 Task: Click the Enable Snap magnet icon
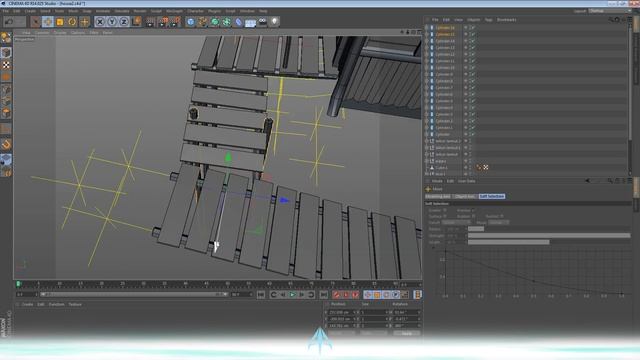[x=6, y=144]
